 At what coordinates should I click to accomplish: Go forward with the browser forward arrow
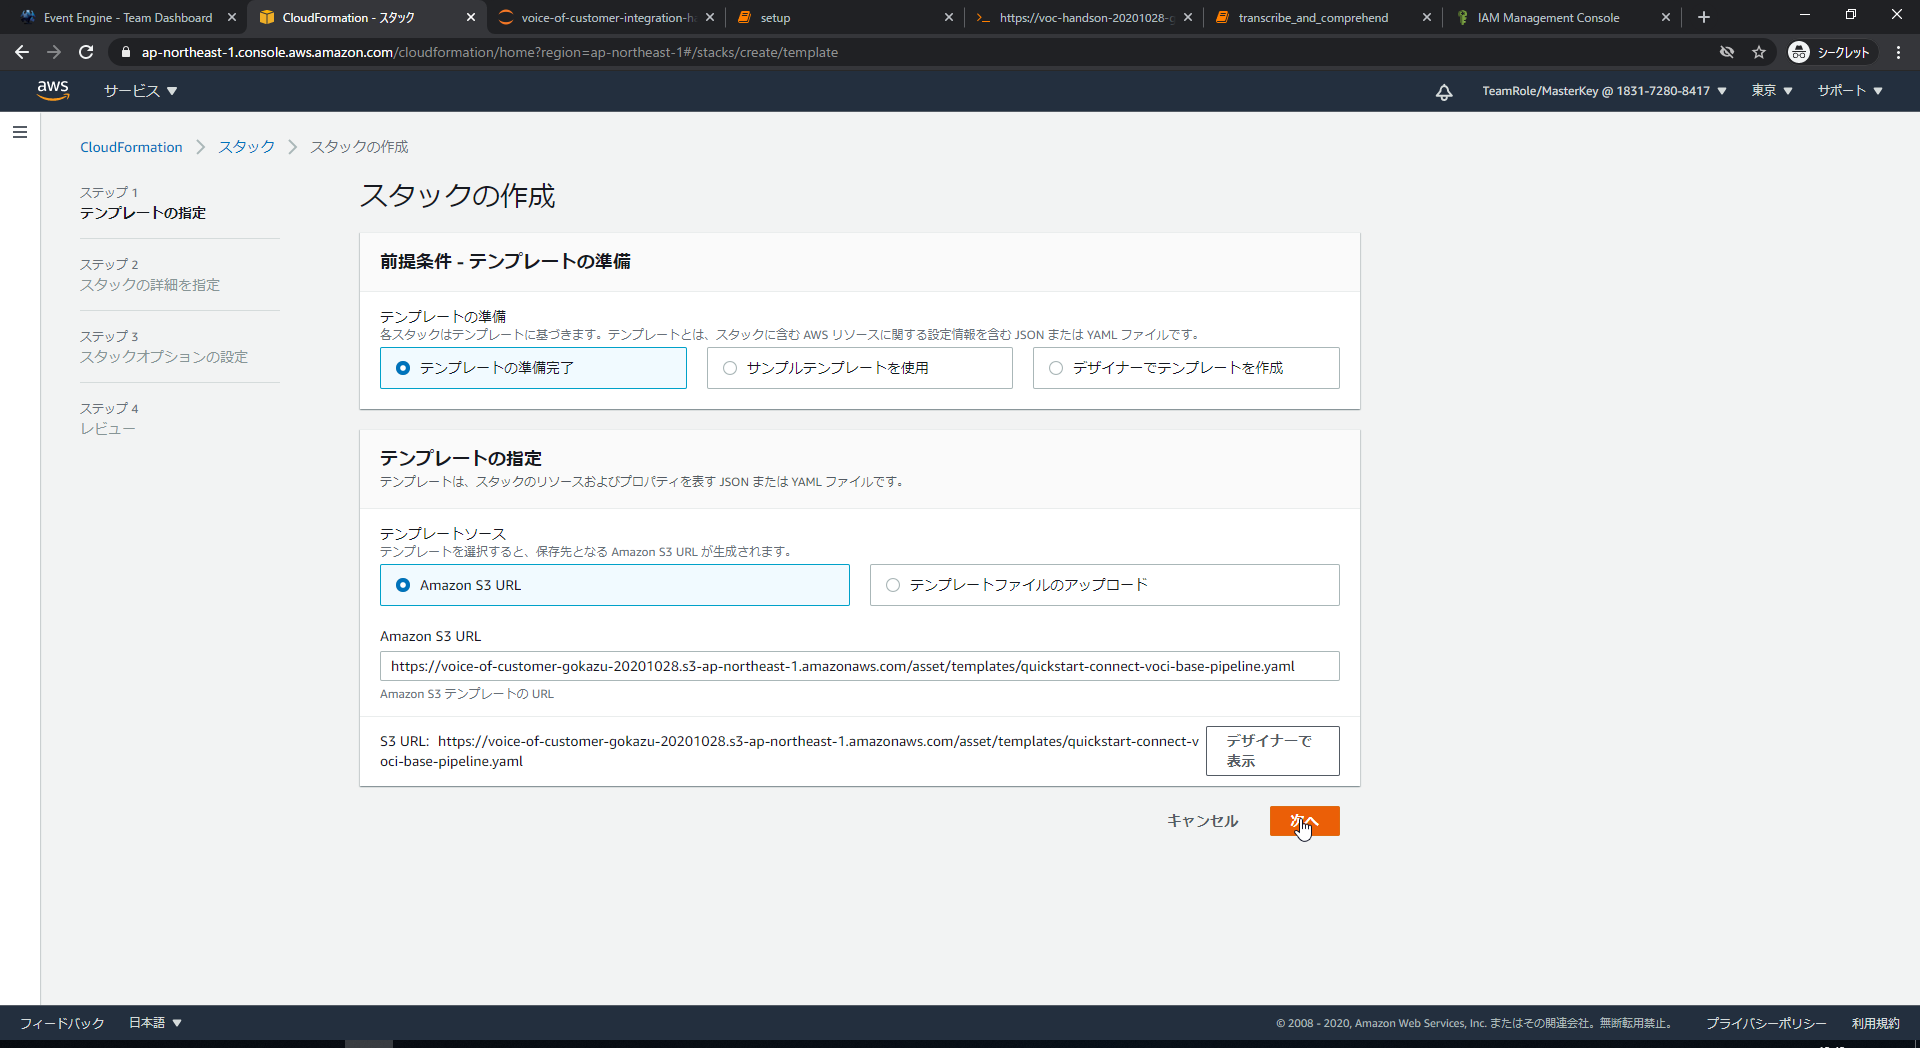(54, 52)
